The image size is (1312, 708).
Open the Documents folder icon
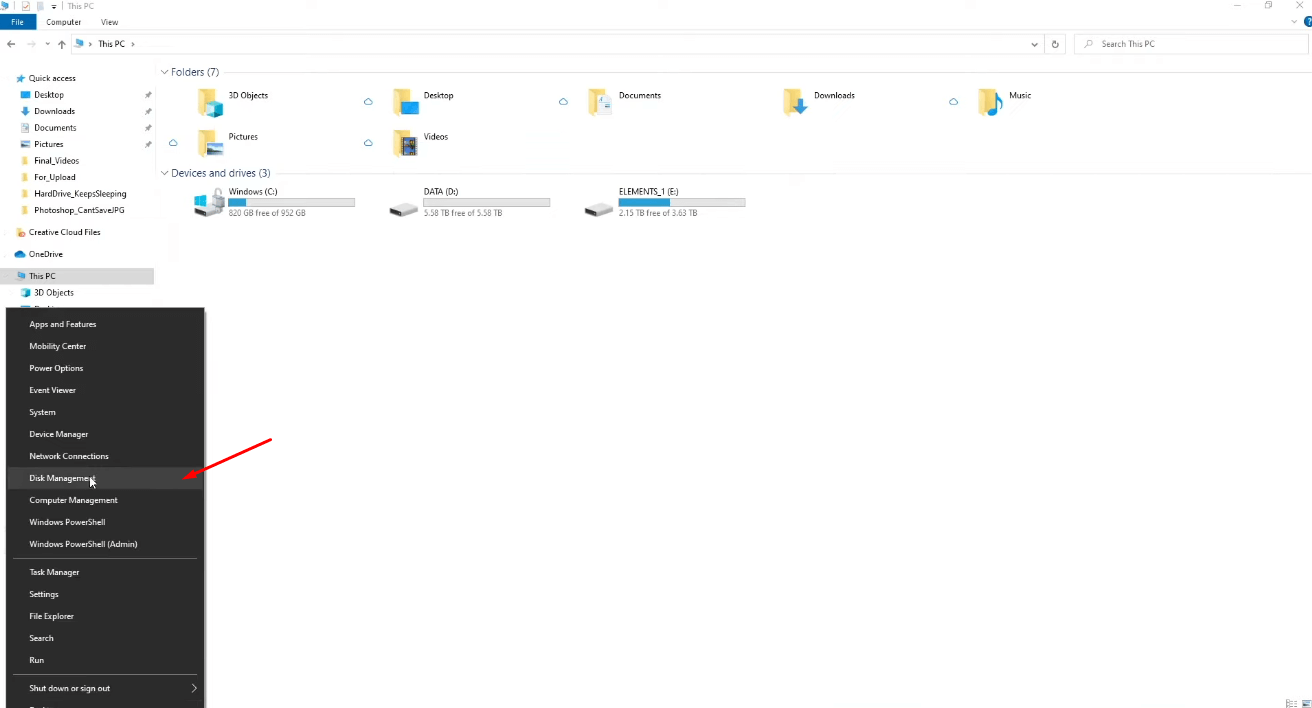coord(600,102)
